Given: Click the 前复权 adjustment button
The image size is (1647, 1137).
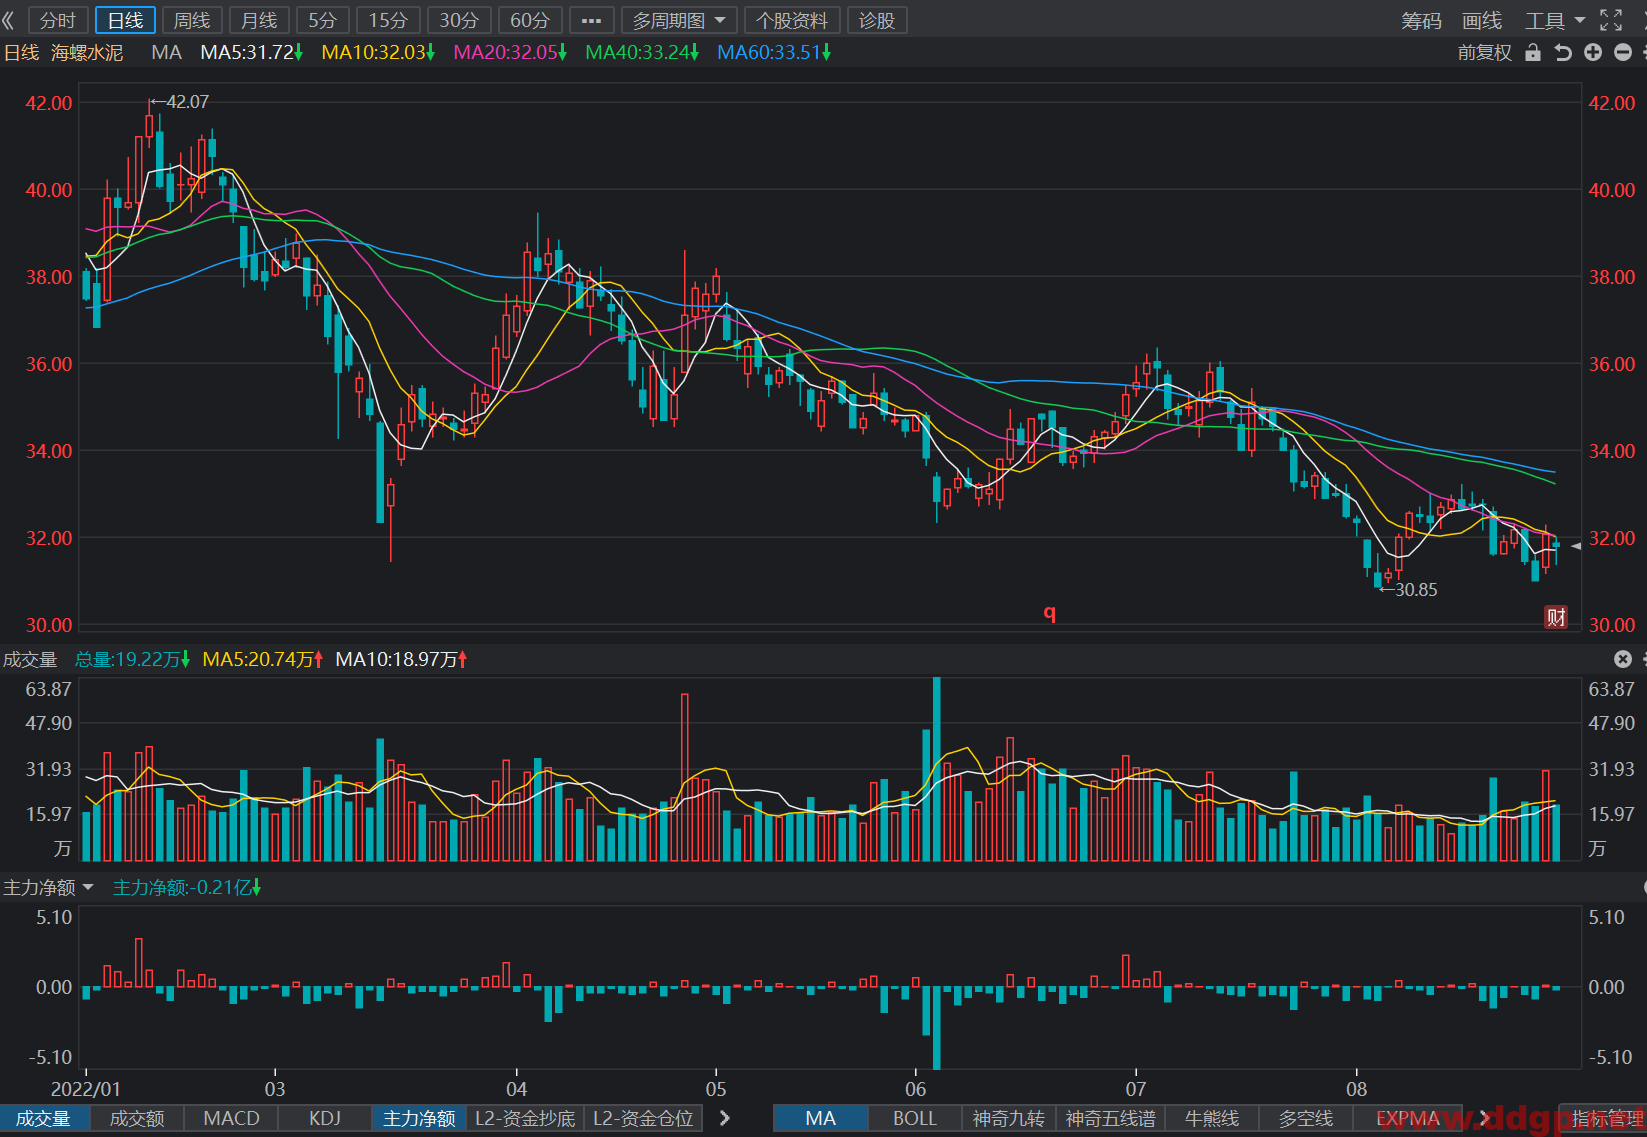Looking at the screenshot, I should [1484, 53].
